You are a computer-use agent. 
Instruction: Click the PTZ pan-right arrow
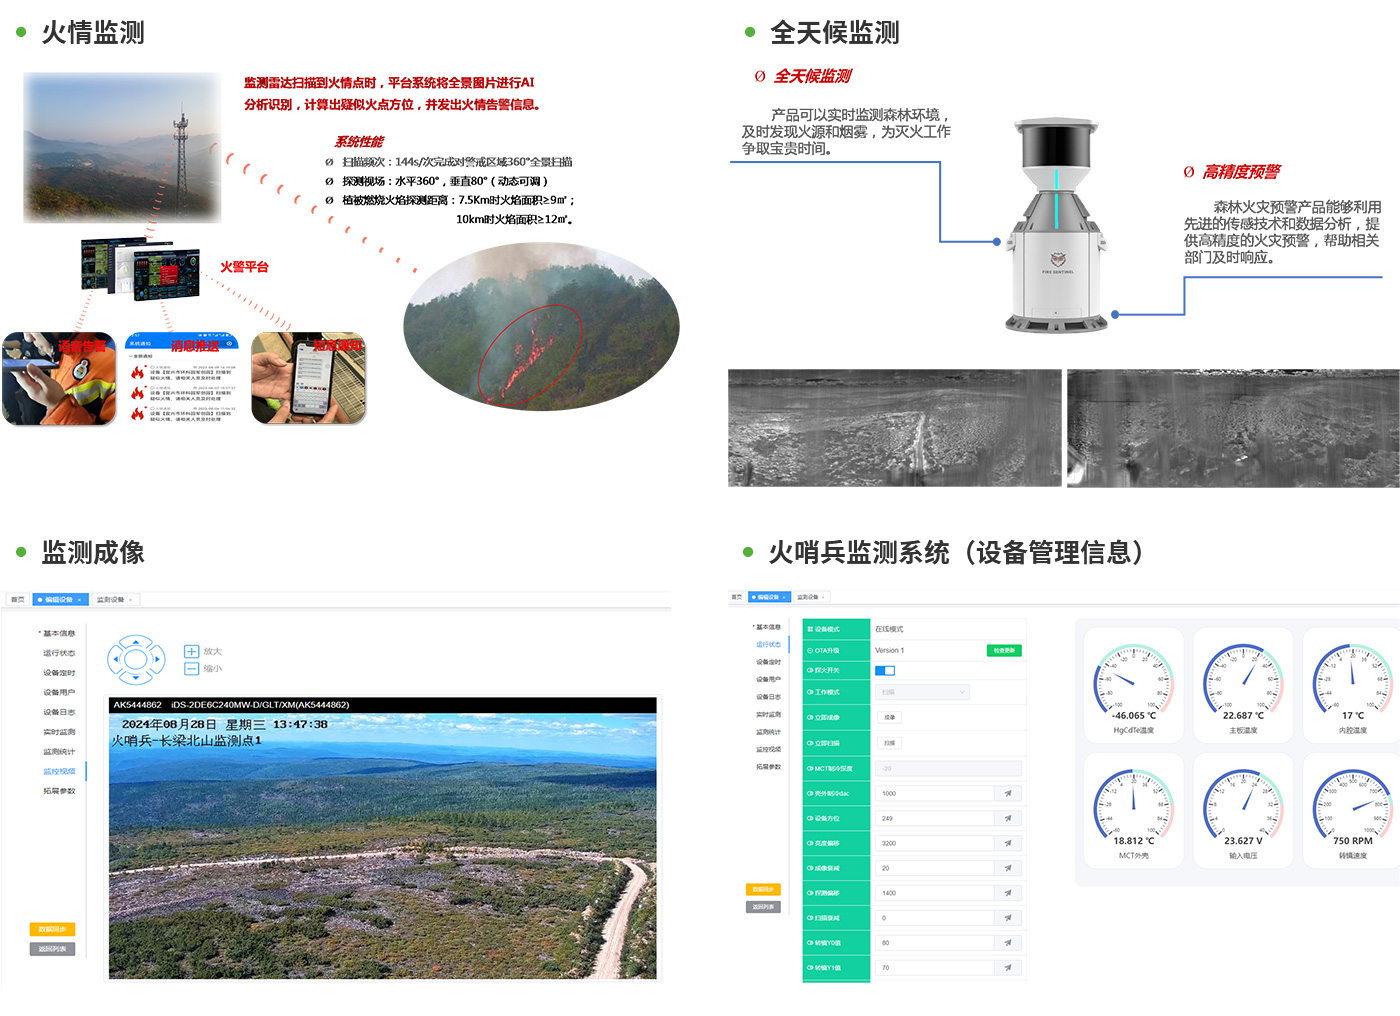157,660
